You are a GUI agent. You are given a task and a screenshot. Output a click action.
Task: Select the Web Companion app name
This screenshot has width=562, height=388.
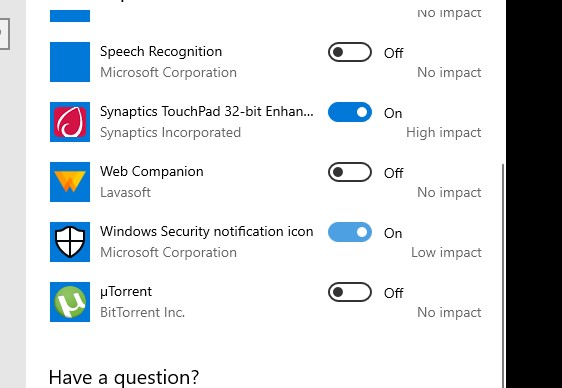click(x=152, y=171)
